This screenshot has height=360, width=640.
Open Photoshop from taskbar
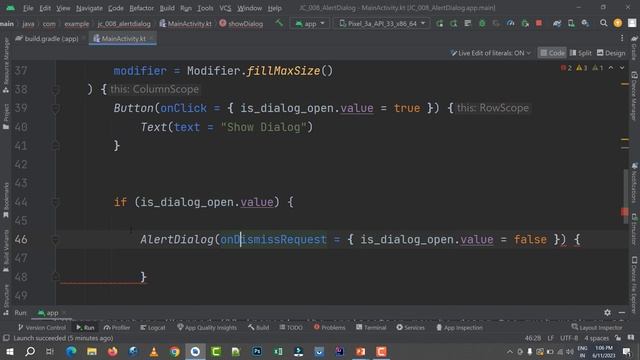(257, 351)
